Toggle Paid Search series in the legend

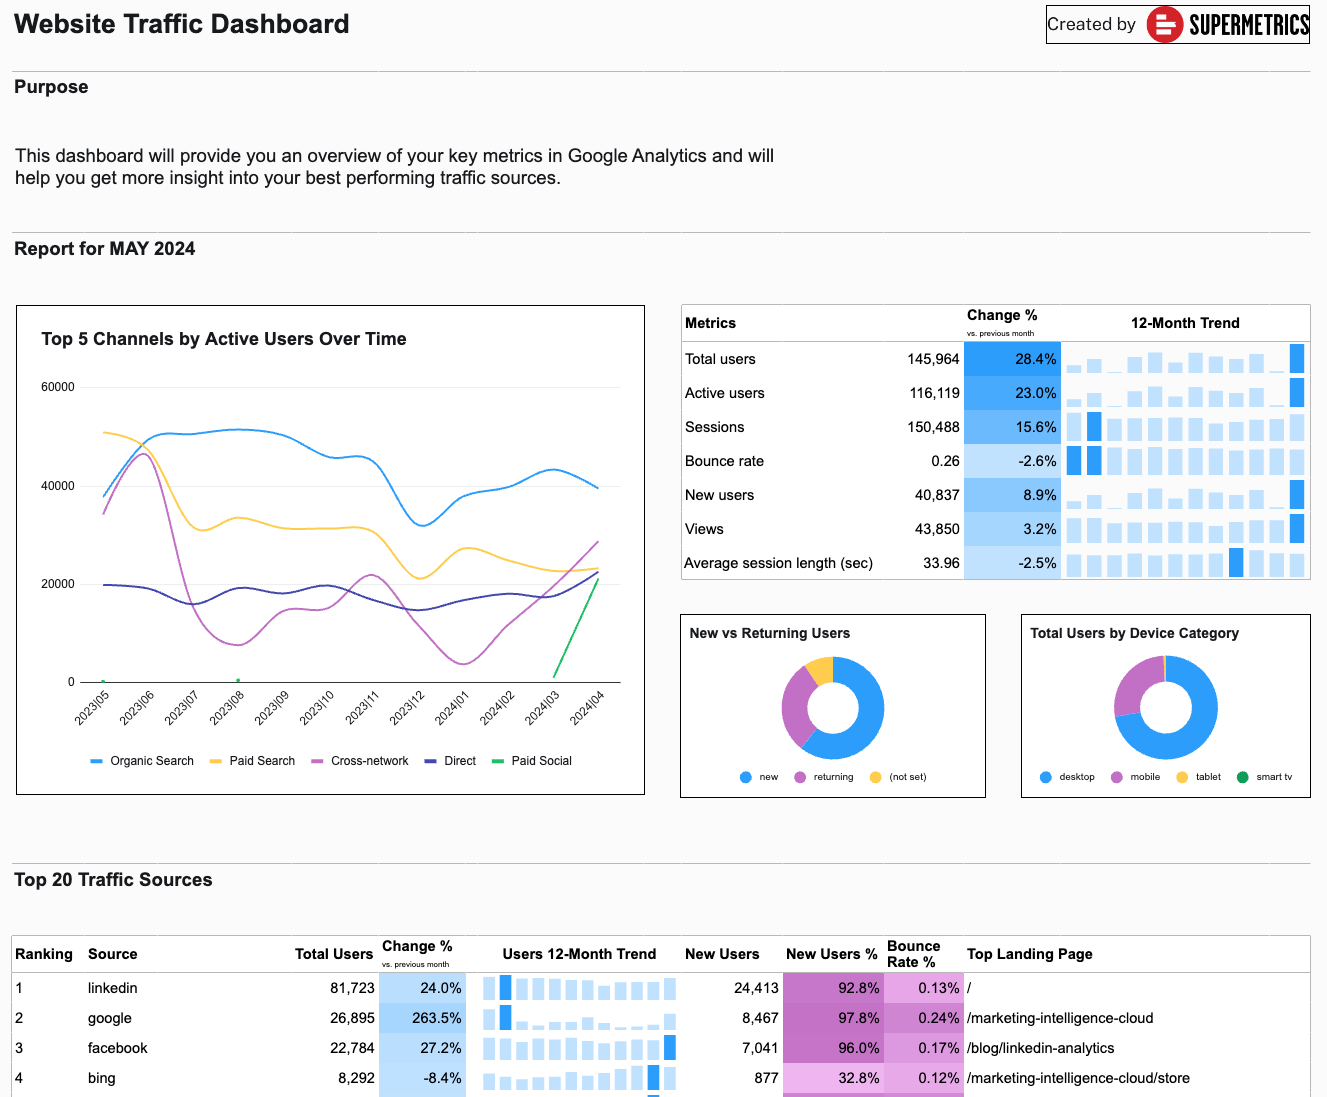(x=252, y=761)
